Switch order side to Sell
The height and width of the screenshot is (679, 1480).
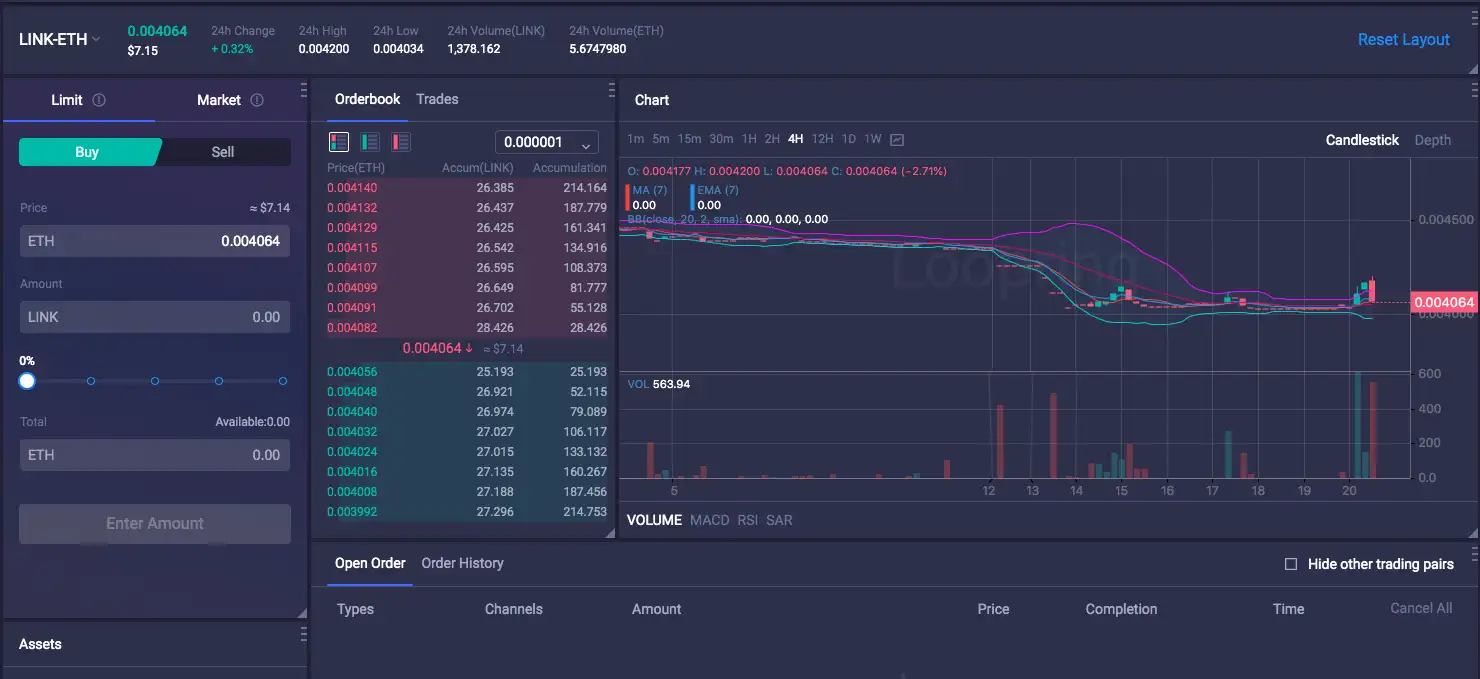coord(223,152)
